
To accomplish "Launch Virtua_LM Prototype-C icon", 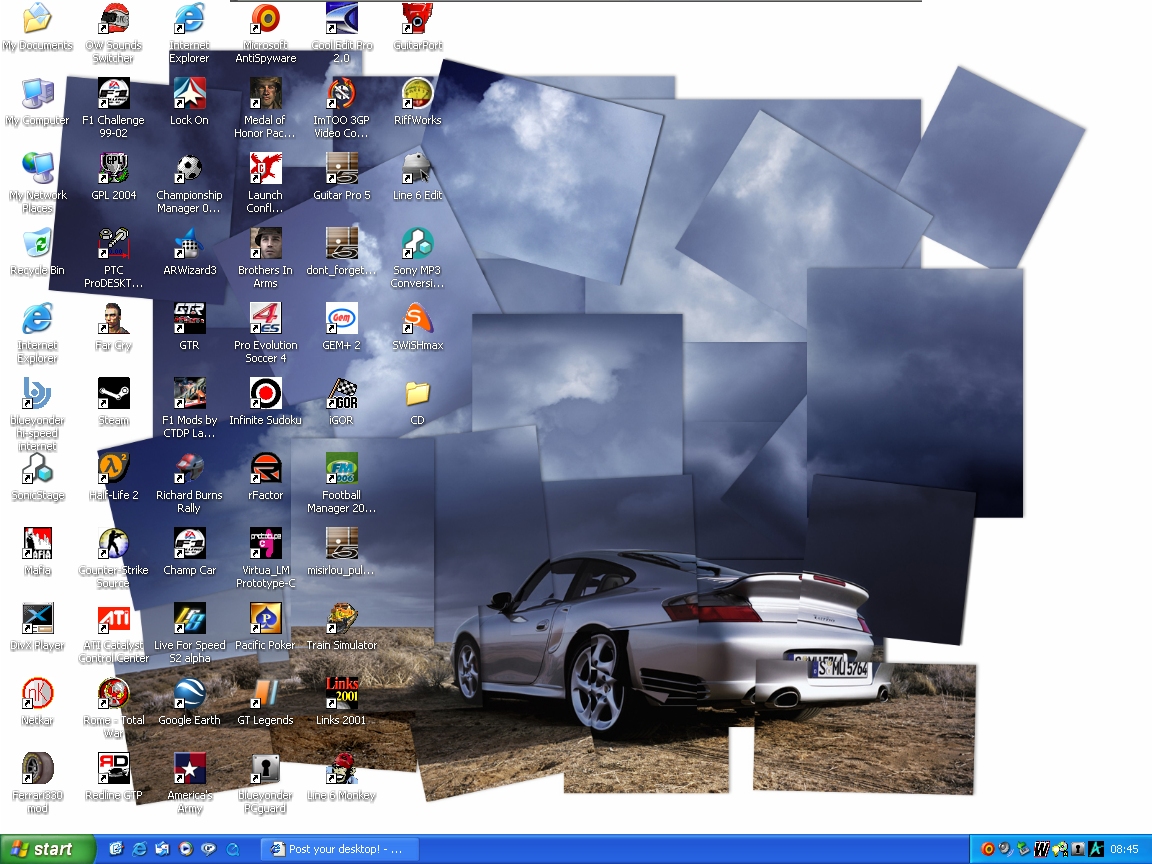I will click(x=265, y=543).
